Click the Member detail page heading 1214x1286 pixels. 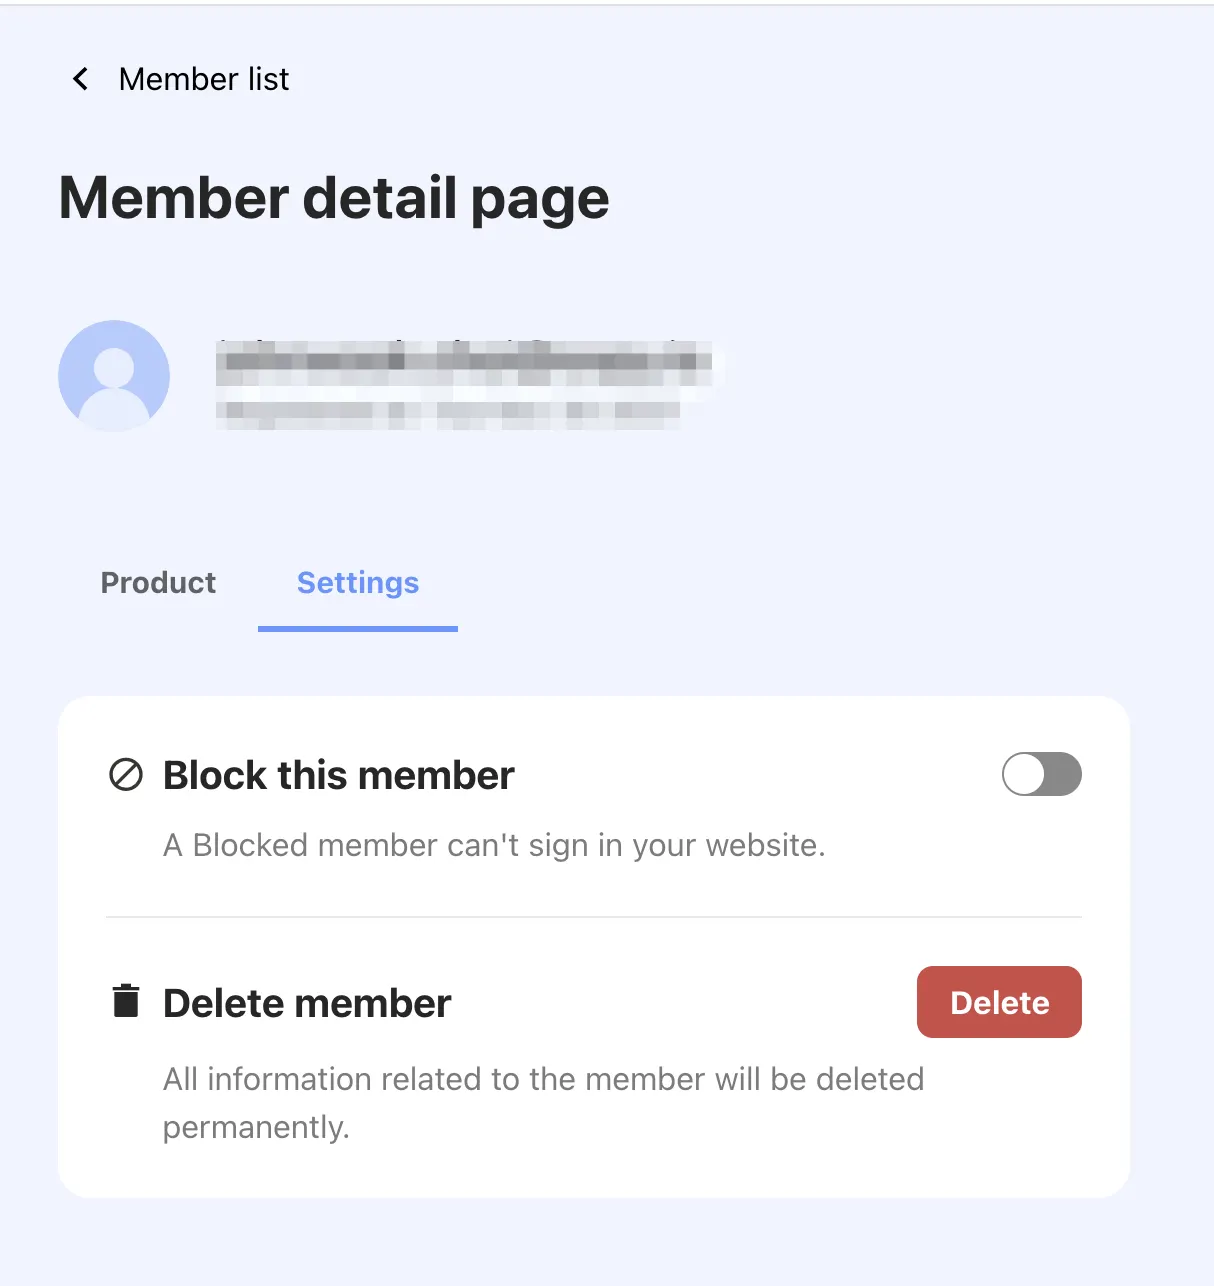[334, 198]
